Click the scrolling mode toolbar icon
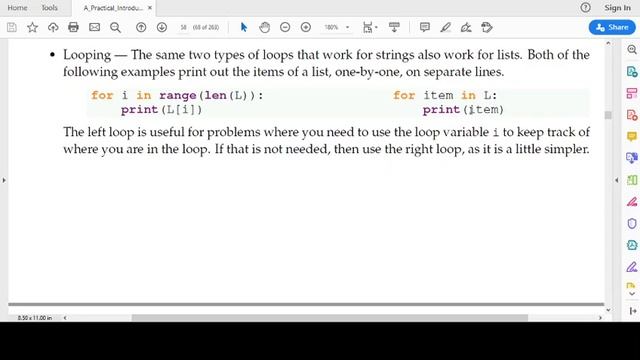The image size is (640, 360). click(x=394, y=27)
